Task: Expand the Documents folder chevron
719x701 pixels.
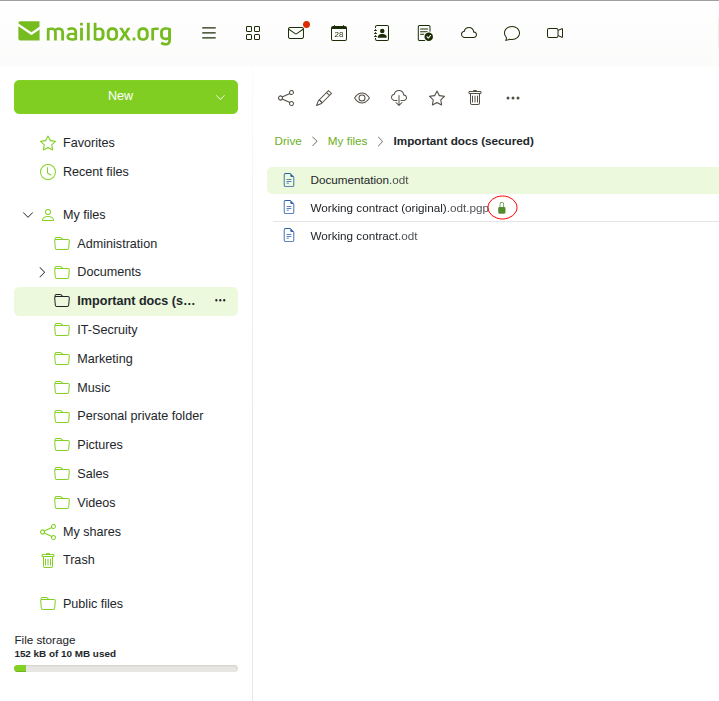Action: tap(42, 272)
